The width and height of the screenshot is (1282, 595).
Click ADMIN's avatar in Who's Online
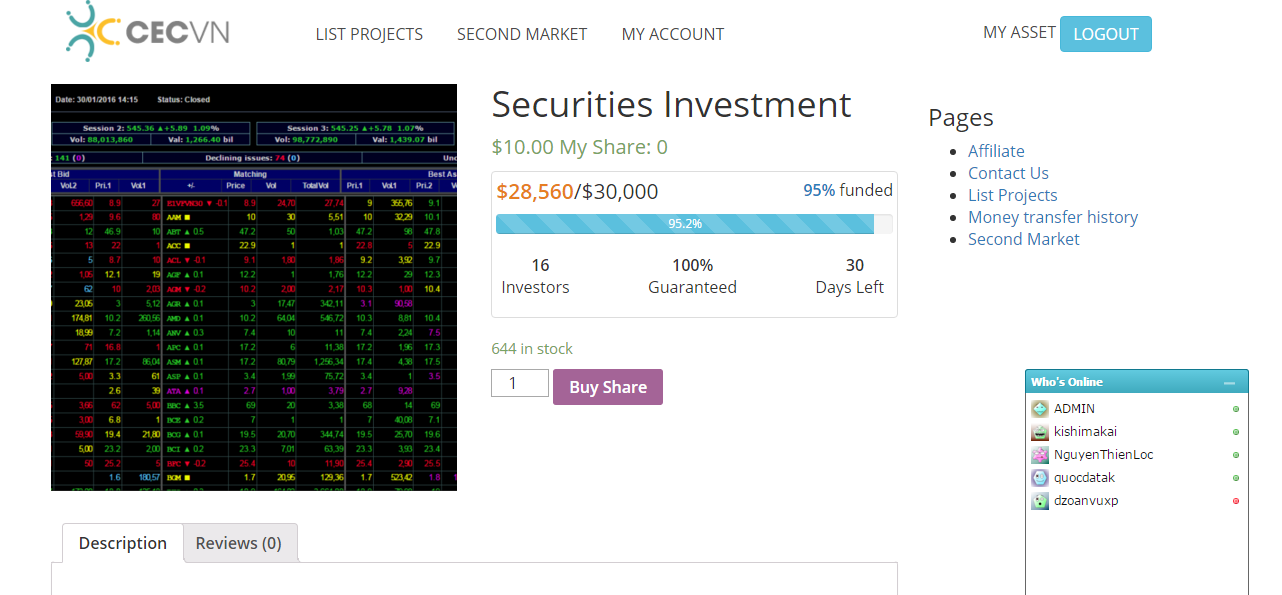coord(1040,409)
